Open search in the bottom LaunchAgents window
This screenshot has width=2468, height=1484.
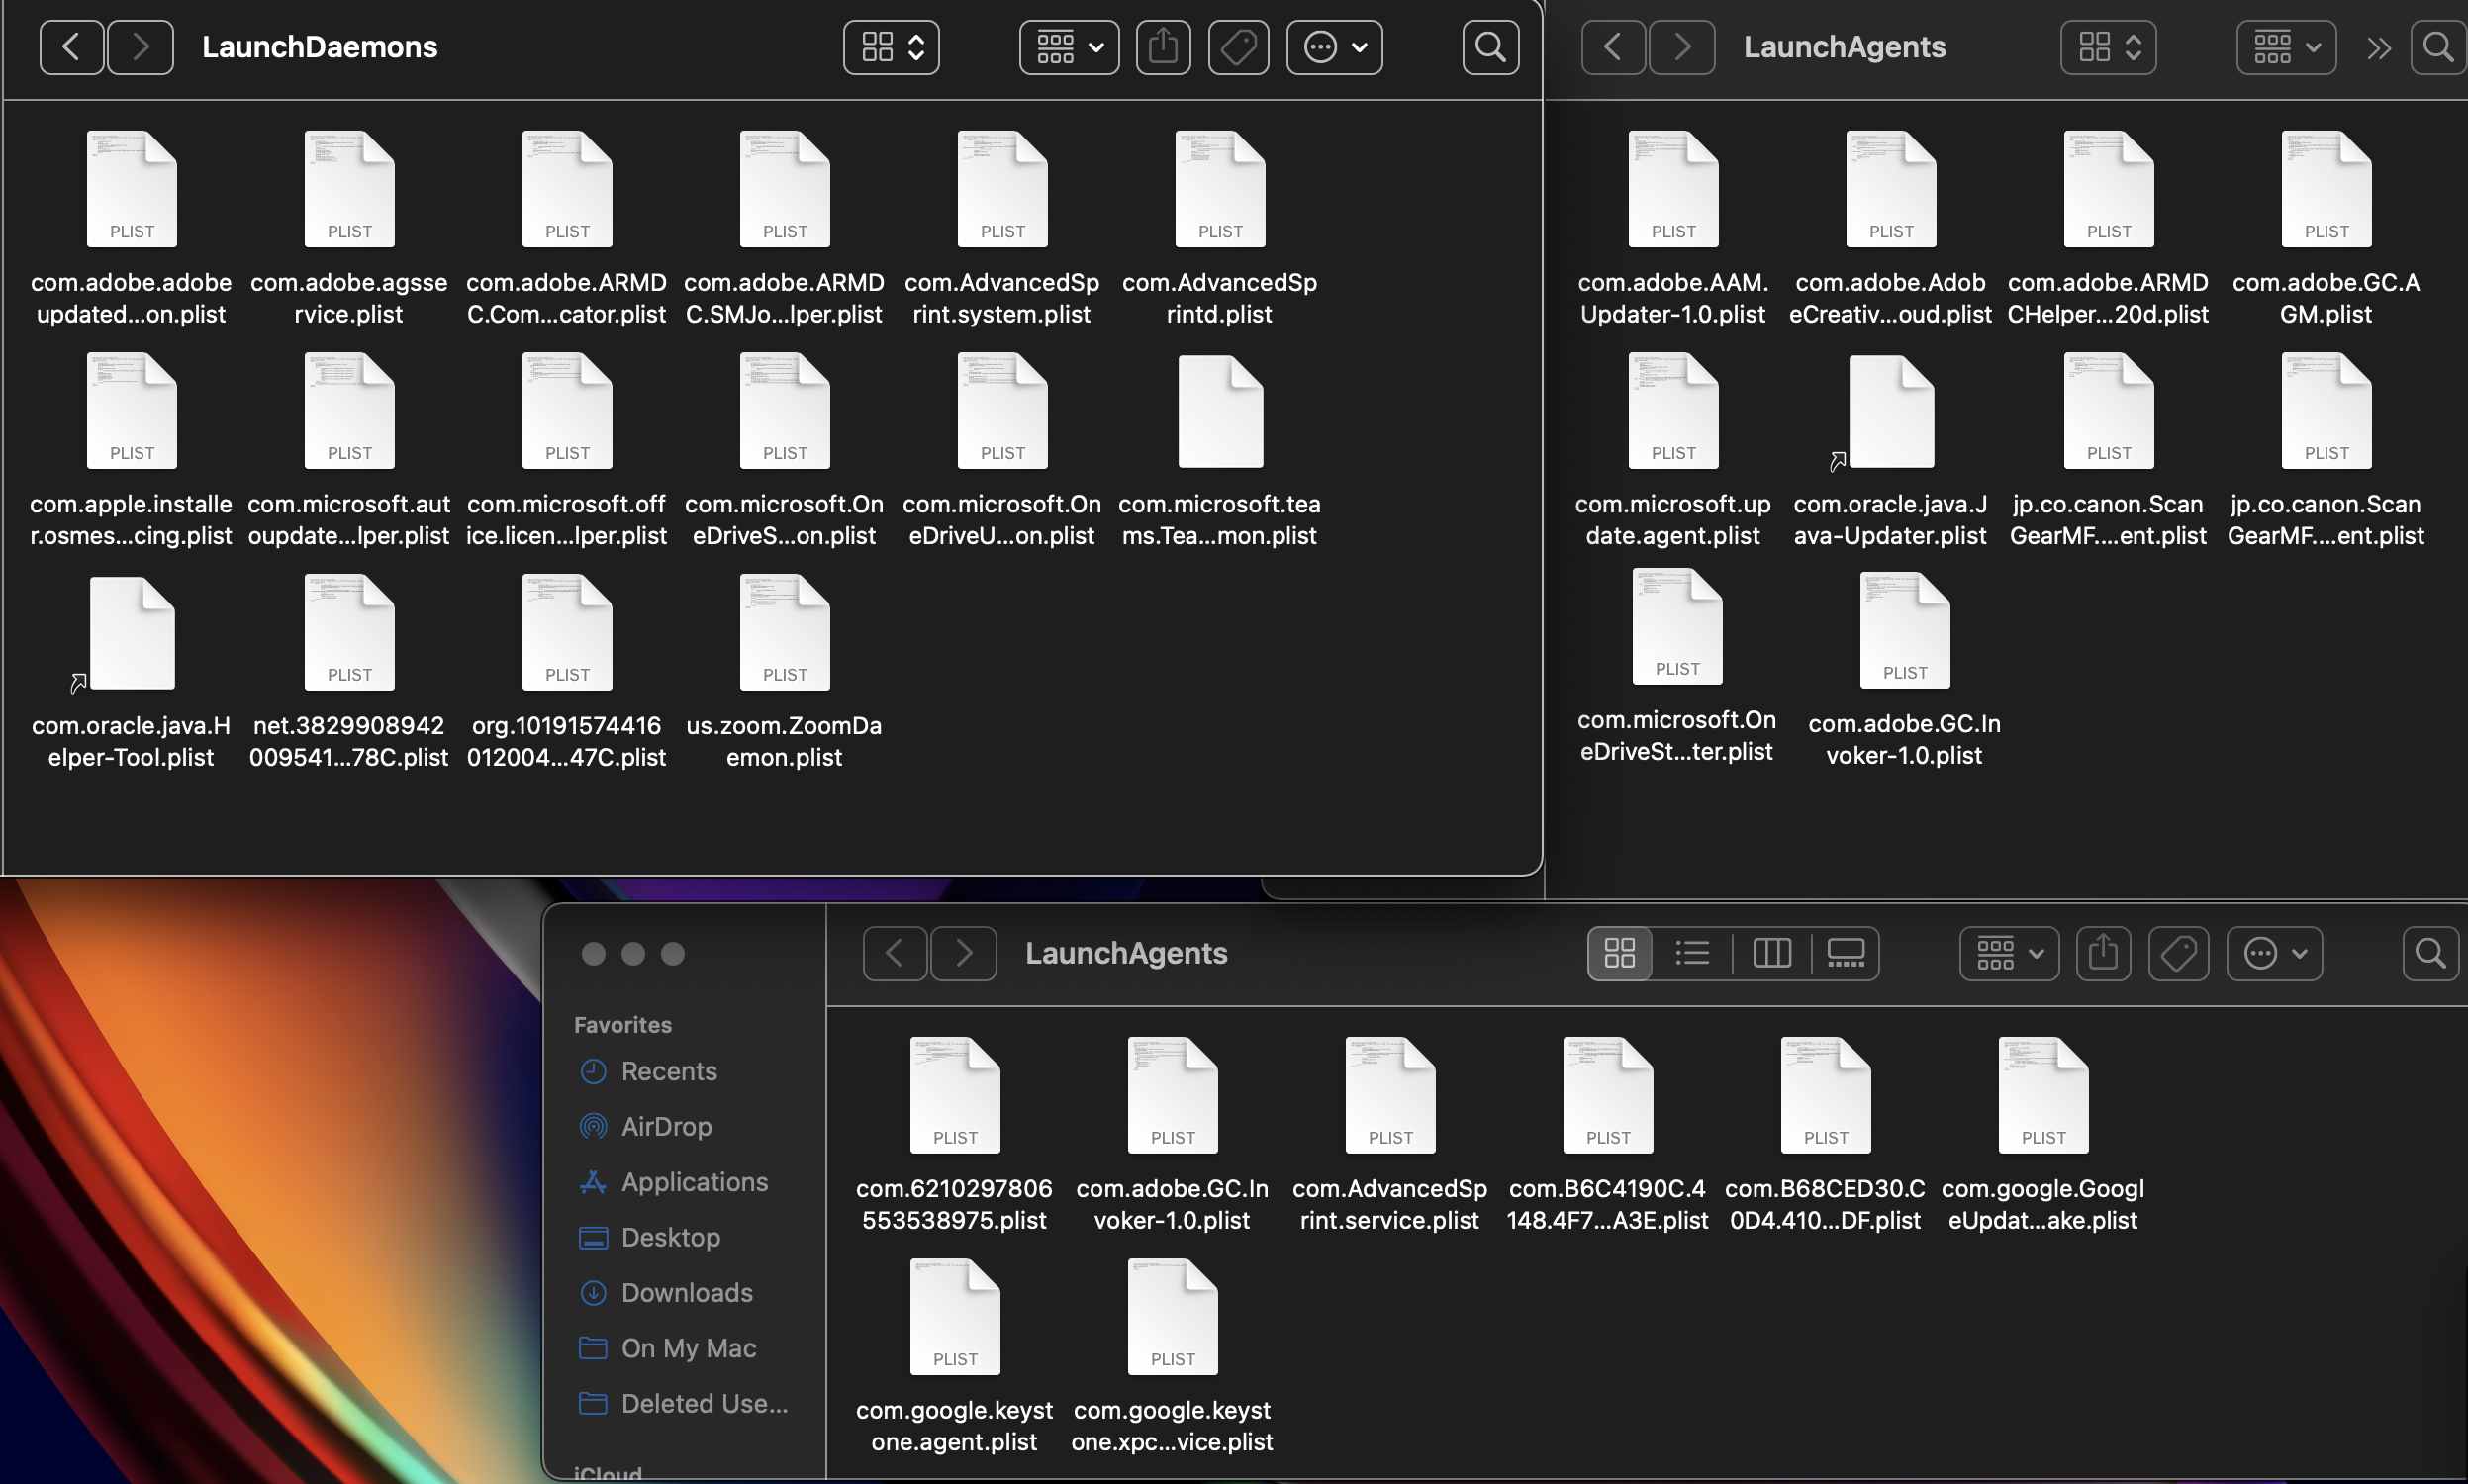pyautogui.click(x=2430, y=953)
